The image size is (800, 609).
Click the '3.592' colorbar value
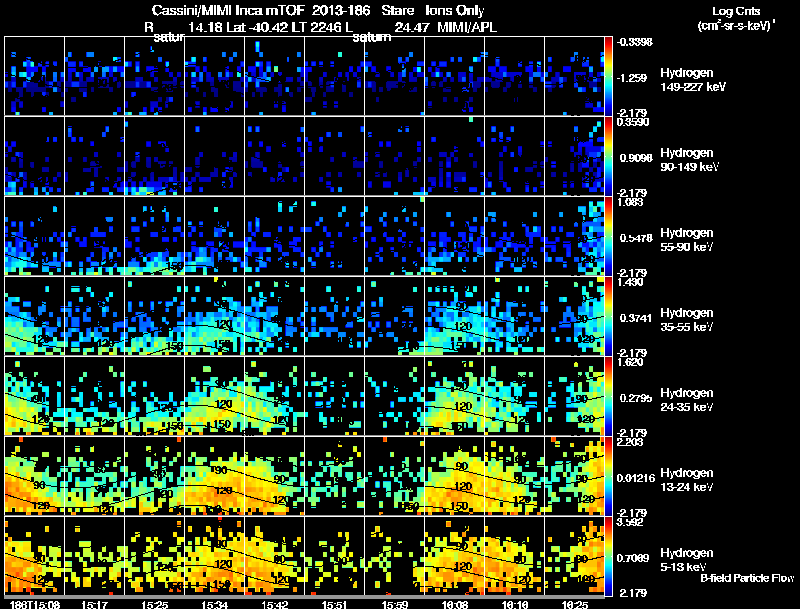[630, 522]
